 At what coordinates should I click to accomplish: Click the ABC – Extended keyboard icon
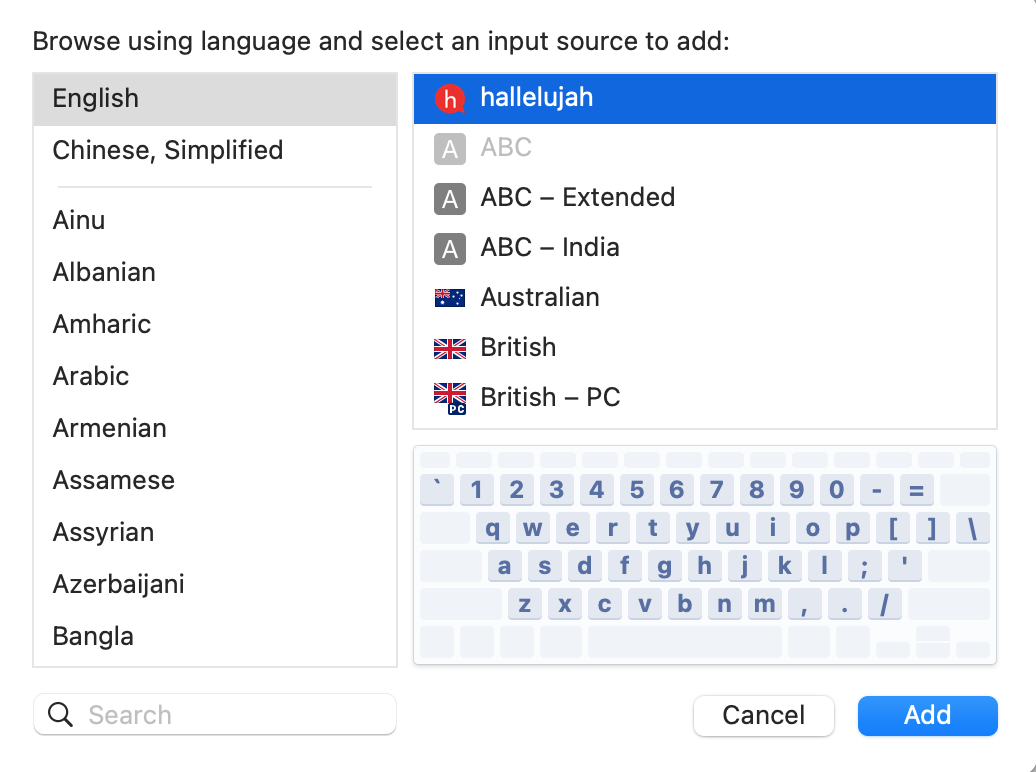point(450,198)
